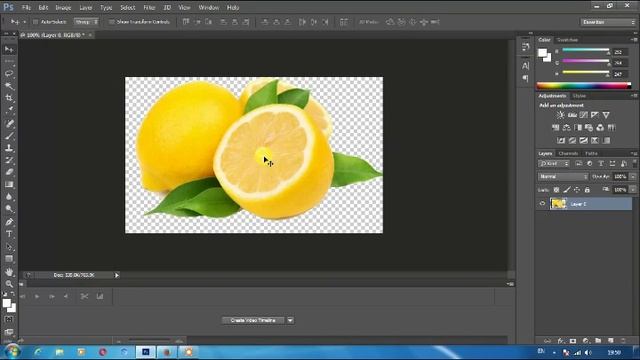
Task: Add an Invert adjustment
Action: pos(561,140)
